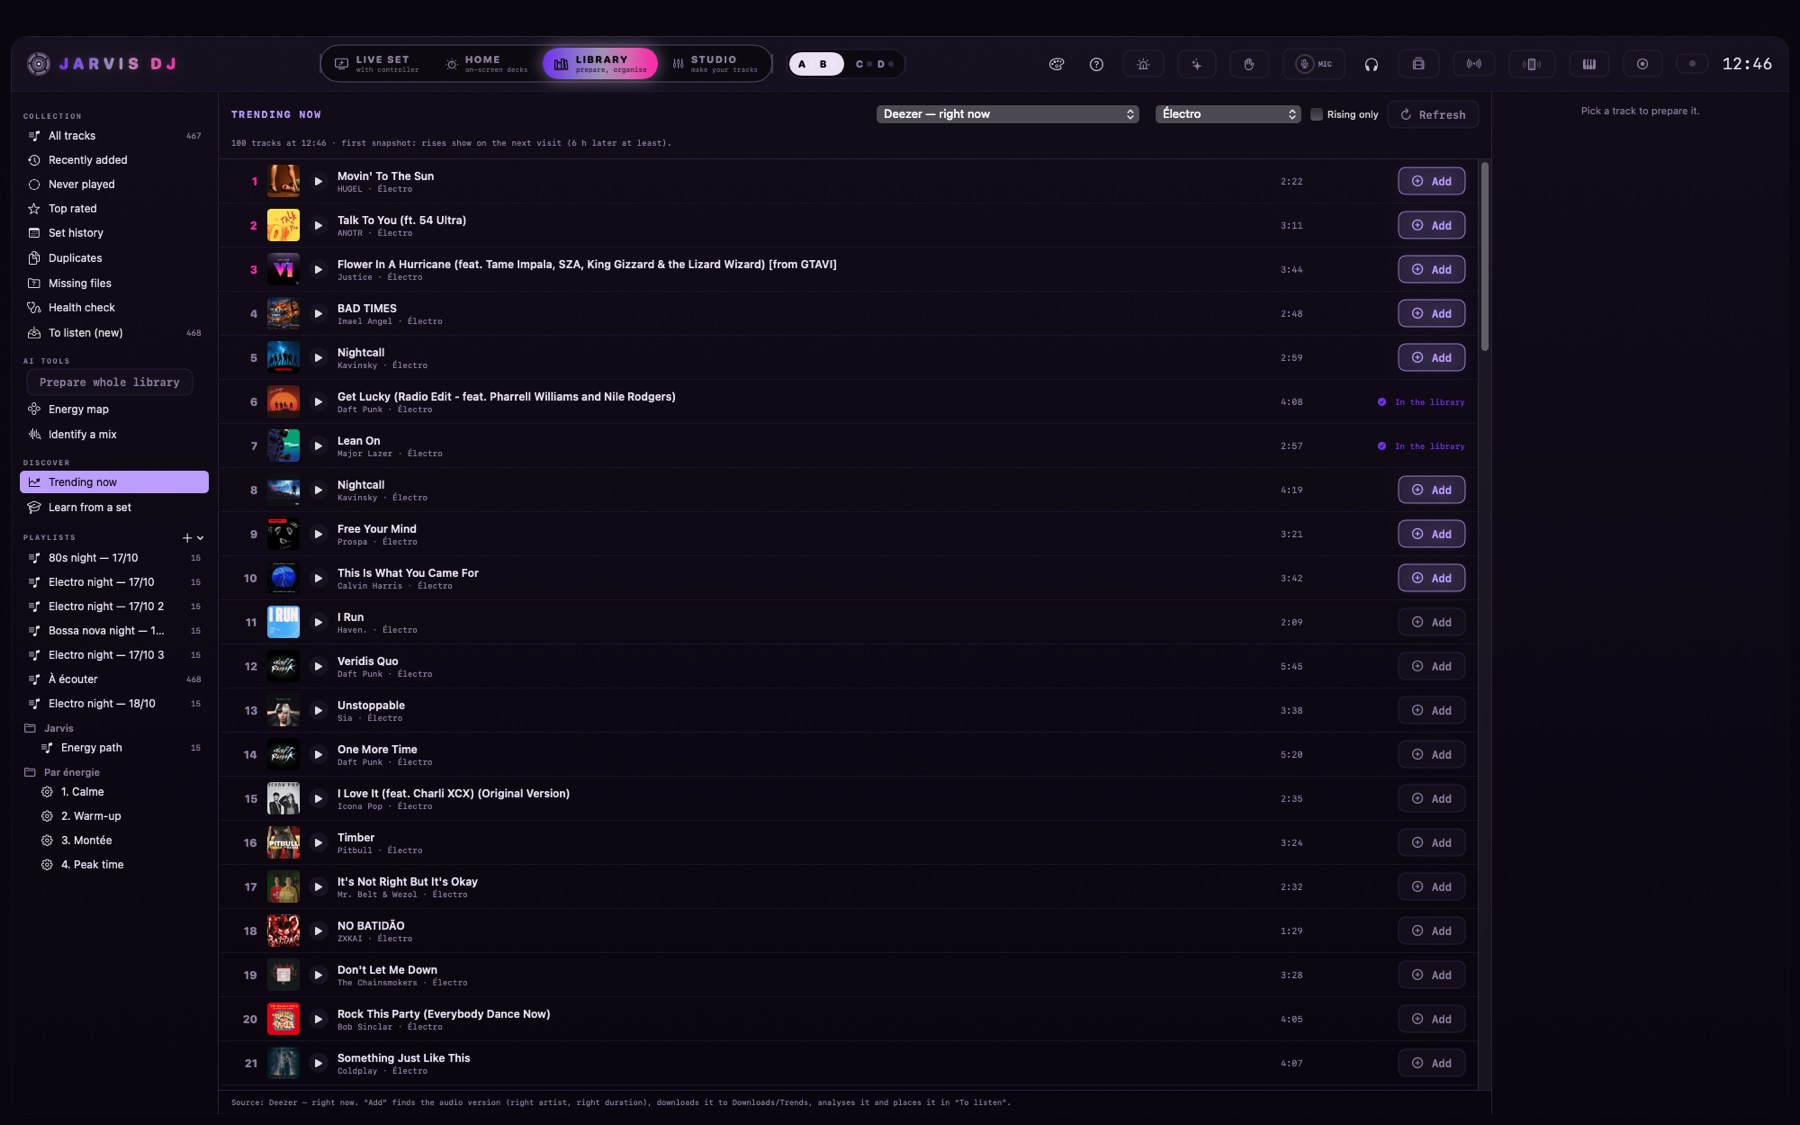The image size is (1800, 1125).
Task: Click the hand gesture icon in the toolbar
Action: coord(1249,64)
